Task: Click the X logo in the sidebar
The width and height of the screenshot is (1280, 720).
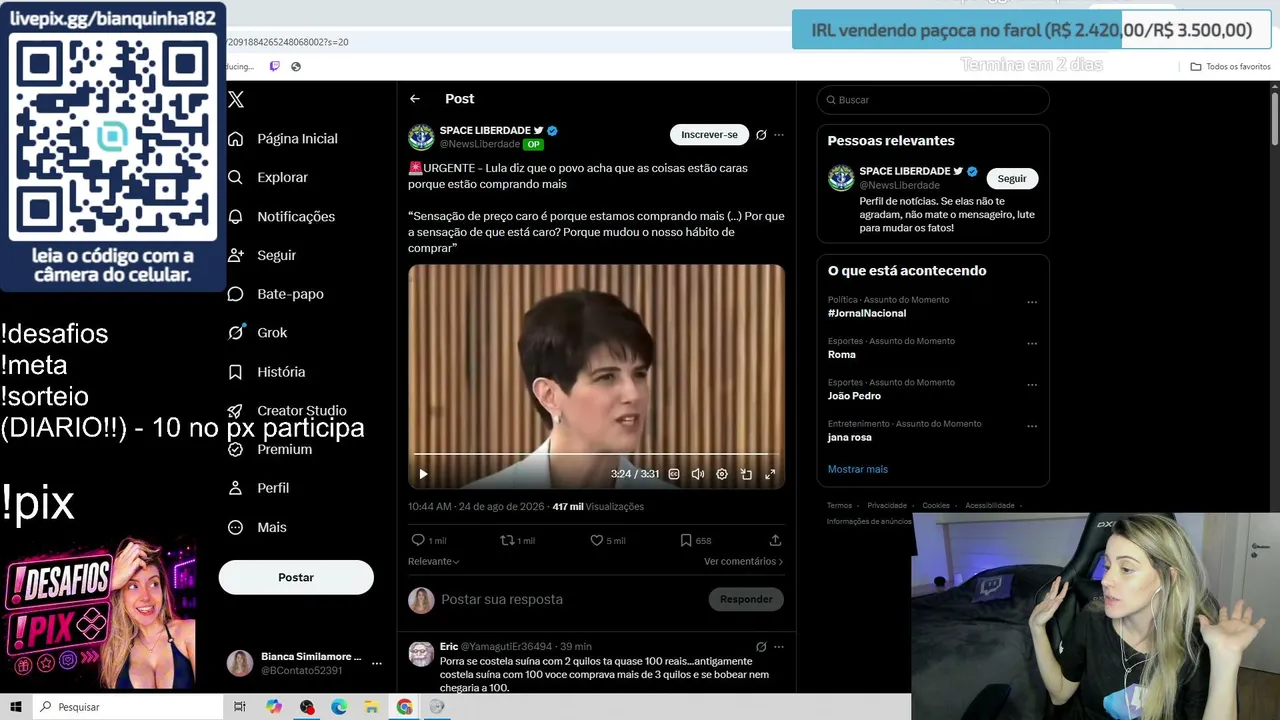Action: (x=236, y=99)
